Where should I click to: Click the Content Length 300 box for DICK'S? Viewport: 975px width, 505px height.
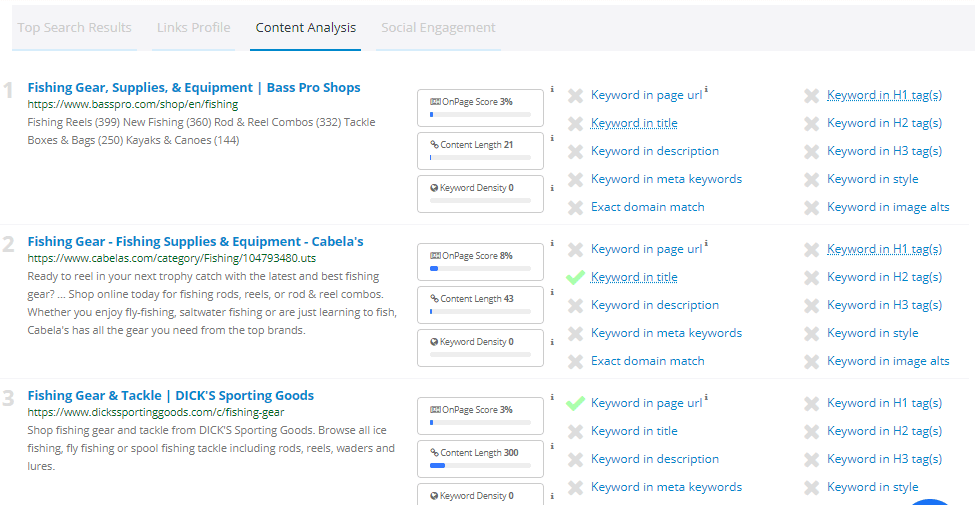click(480, 459)
